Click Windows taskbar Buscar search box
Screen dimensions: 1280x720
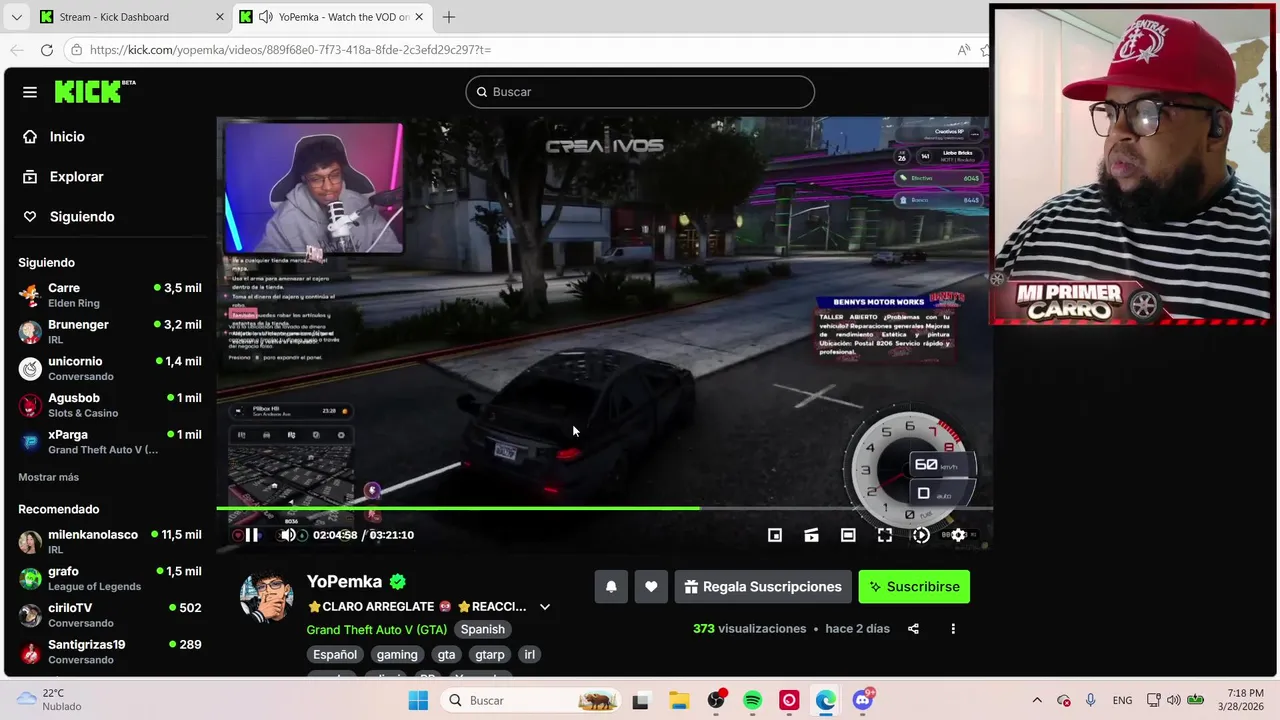coord(533,700)
